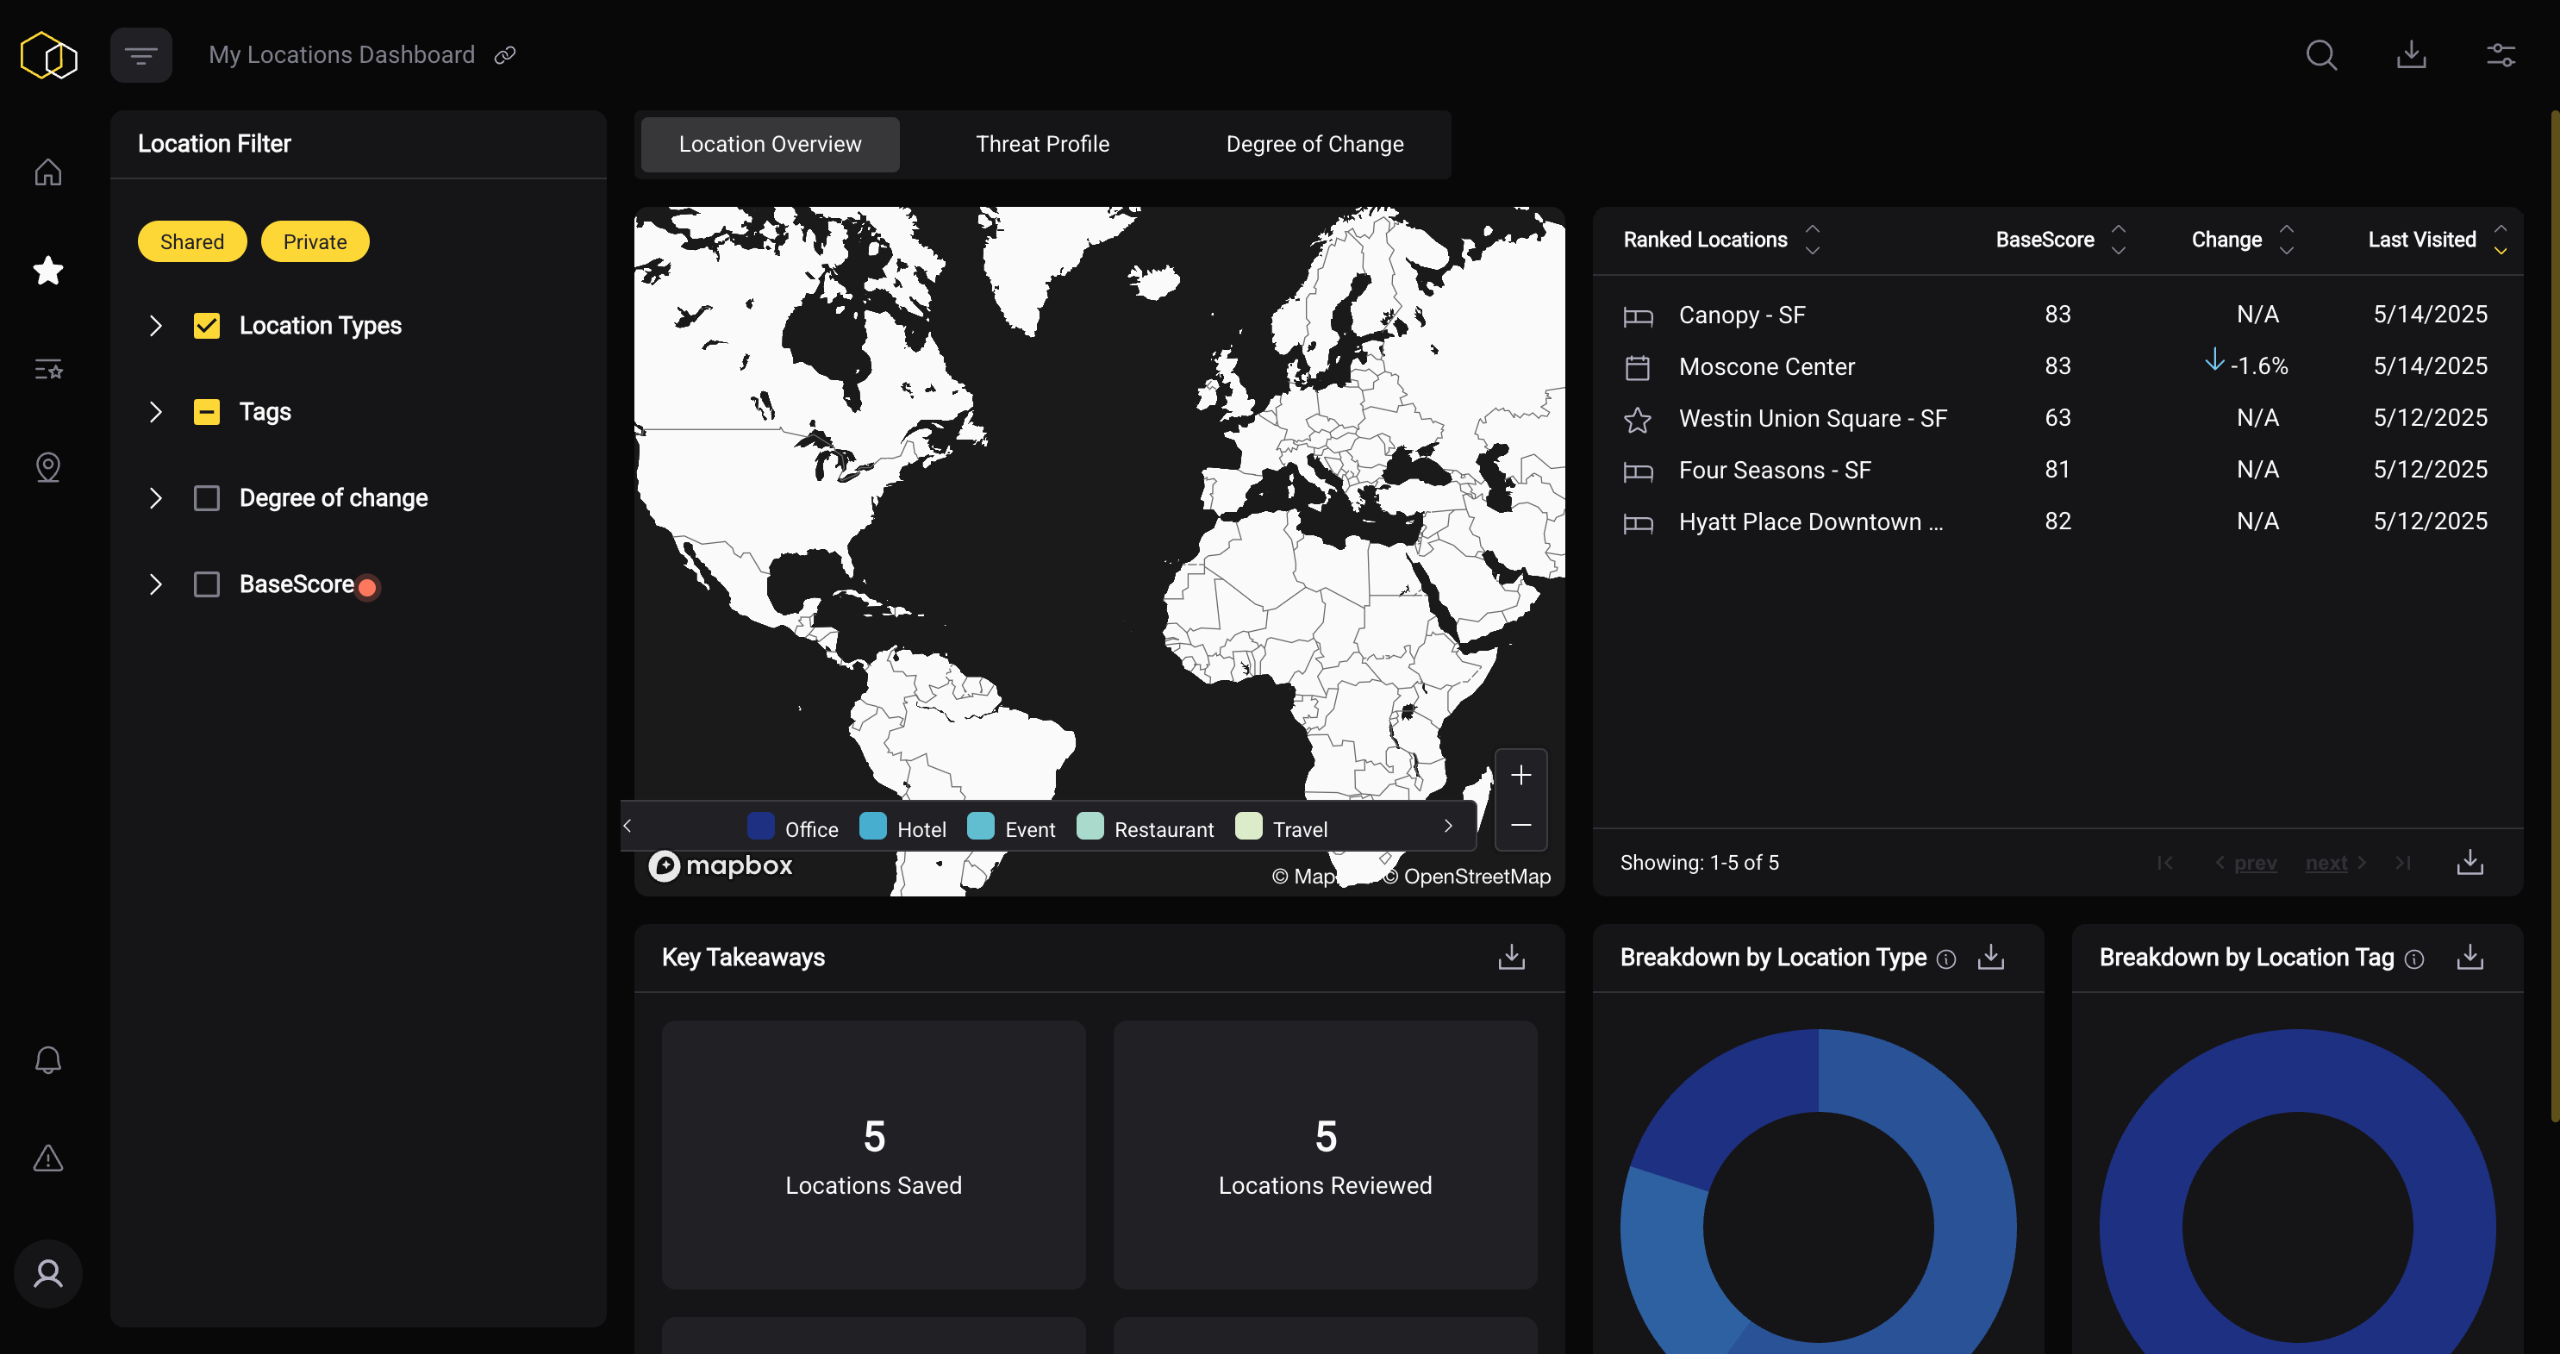Check the BaseScore filter checkbox
This screenshot has width=2560, height=1354.
click(207, 584)
